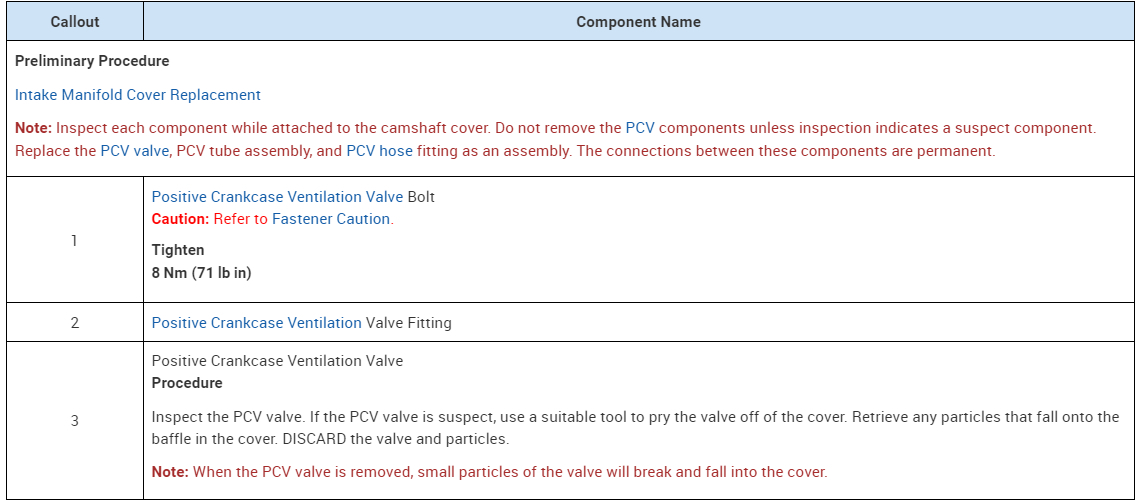This screenshot has width=1143, height=500.
Task: Open the Fastener Caution link
Action: coord(332,219)
